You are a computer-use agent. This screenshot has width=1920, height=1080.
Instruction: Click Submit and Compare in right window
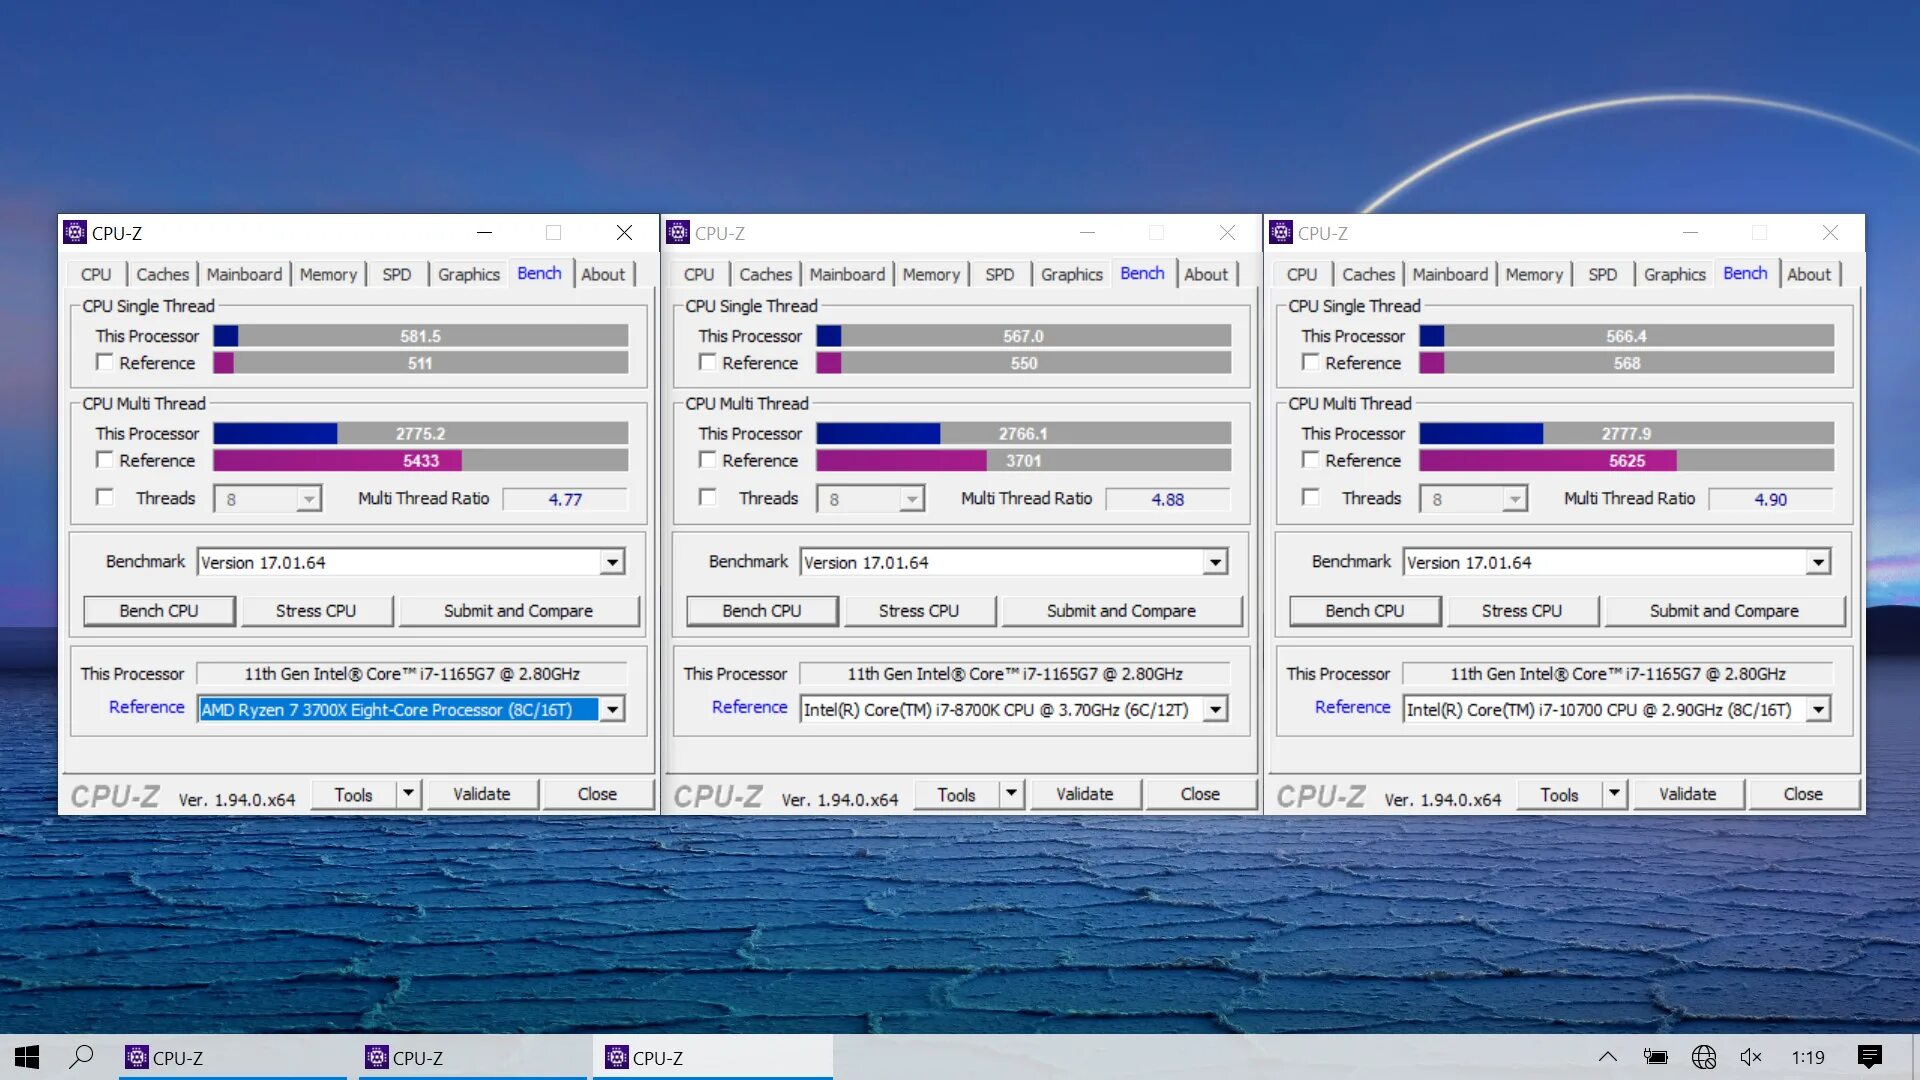pyautogui.click(x=1723, y=611)
